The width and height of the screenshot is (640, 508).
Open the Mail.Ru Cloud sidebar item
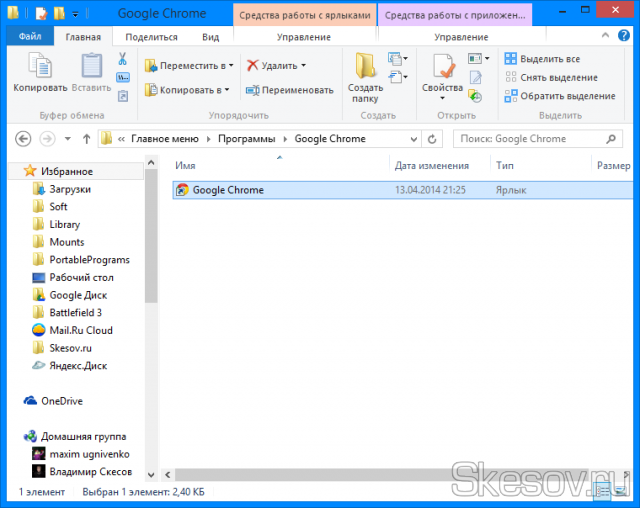coord(81,330)
